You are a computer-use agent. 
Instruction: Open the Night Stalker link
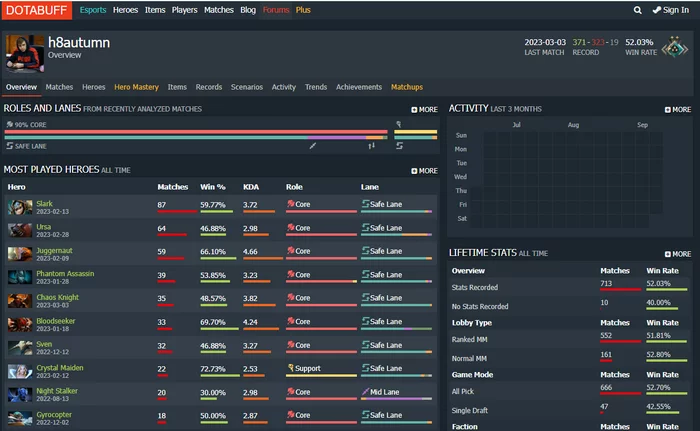coord(57,391)
